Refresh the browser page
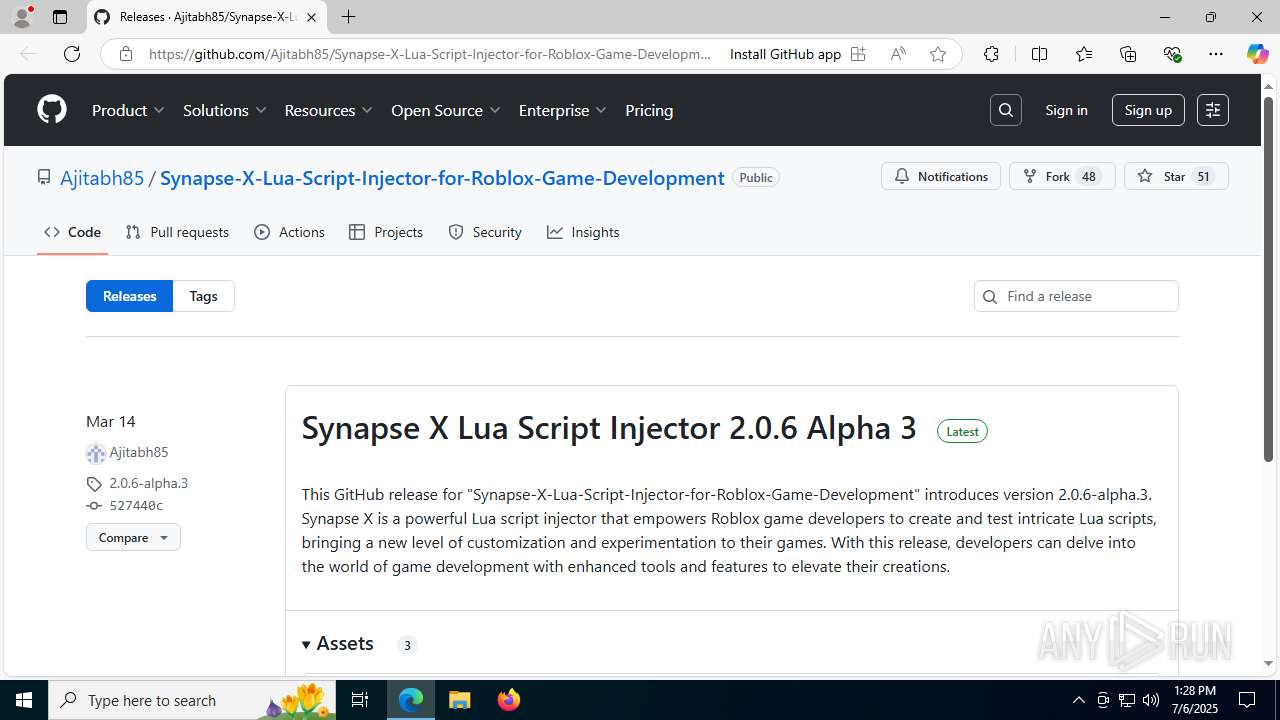Screen dimensions: 1280x720 point(72,54)
